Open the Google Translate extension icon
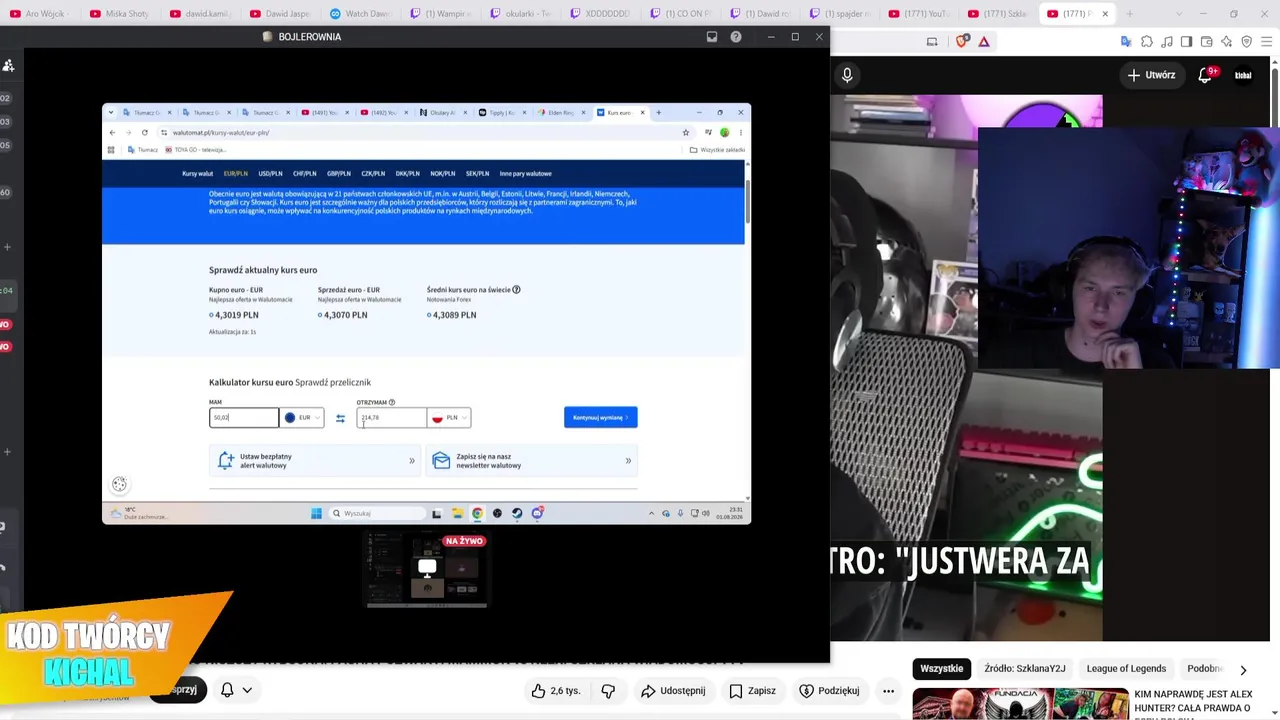This screenshot has width=1280, height=720. pyautogui.click(x=1127, y=42)
